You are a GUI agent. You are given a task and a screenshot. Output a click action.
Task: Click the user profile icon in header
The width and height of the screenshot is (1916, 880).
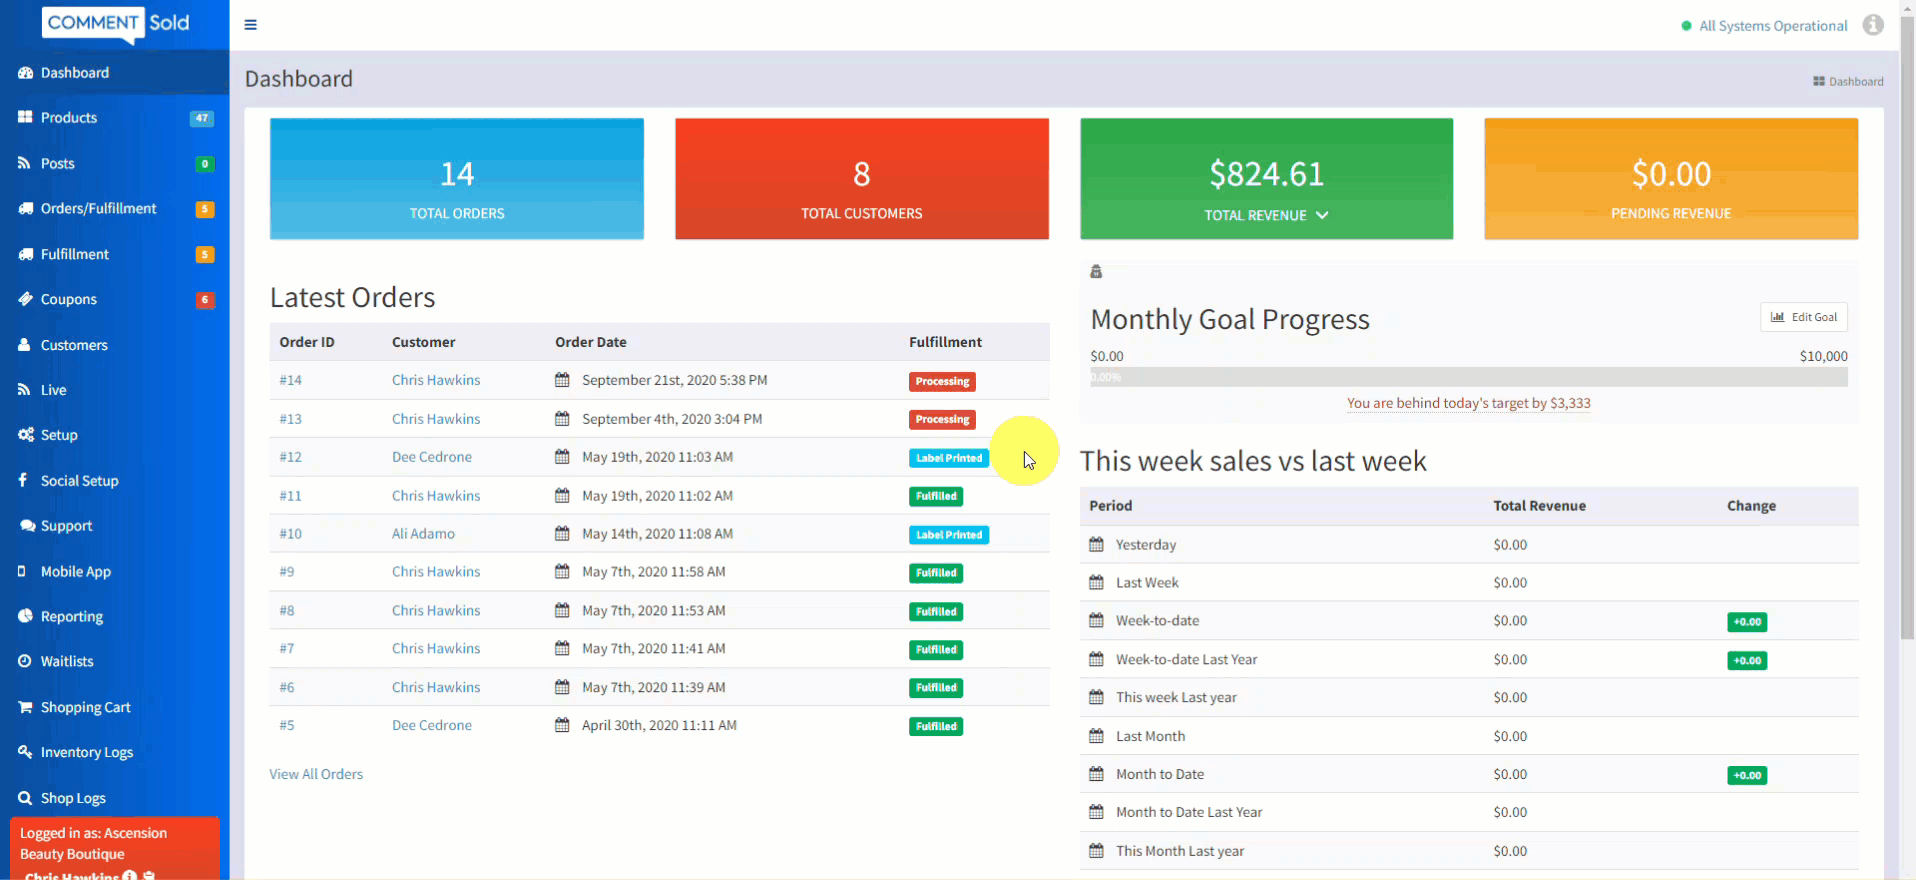(1872, 25)
